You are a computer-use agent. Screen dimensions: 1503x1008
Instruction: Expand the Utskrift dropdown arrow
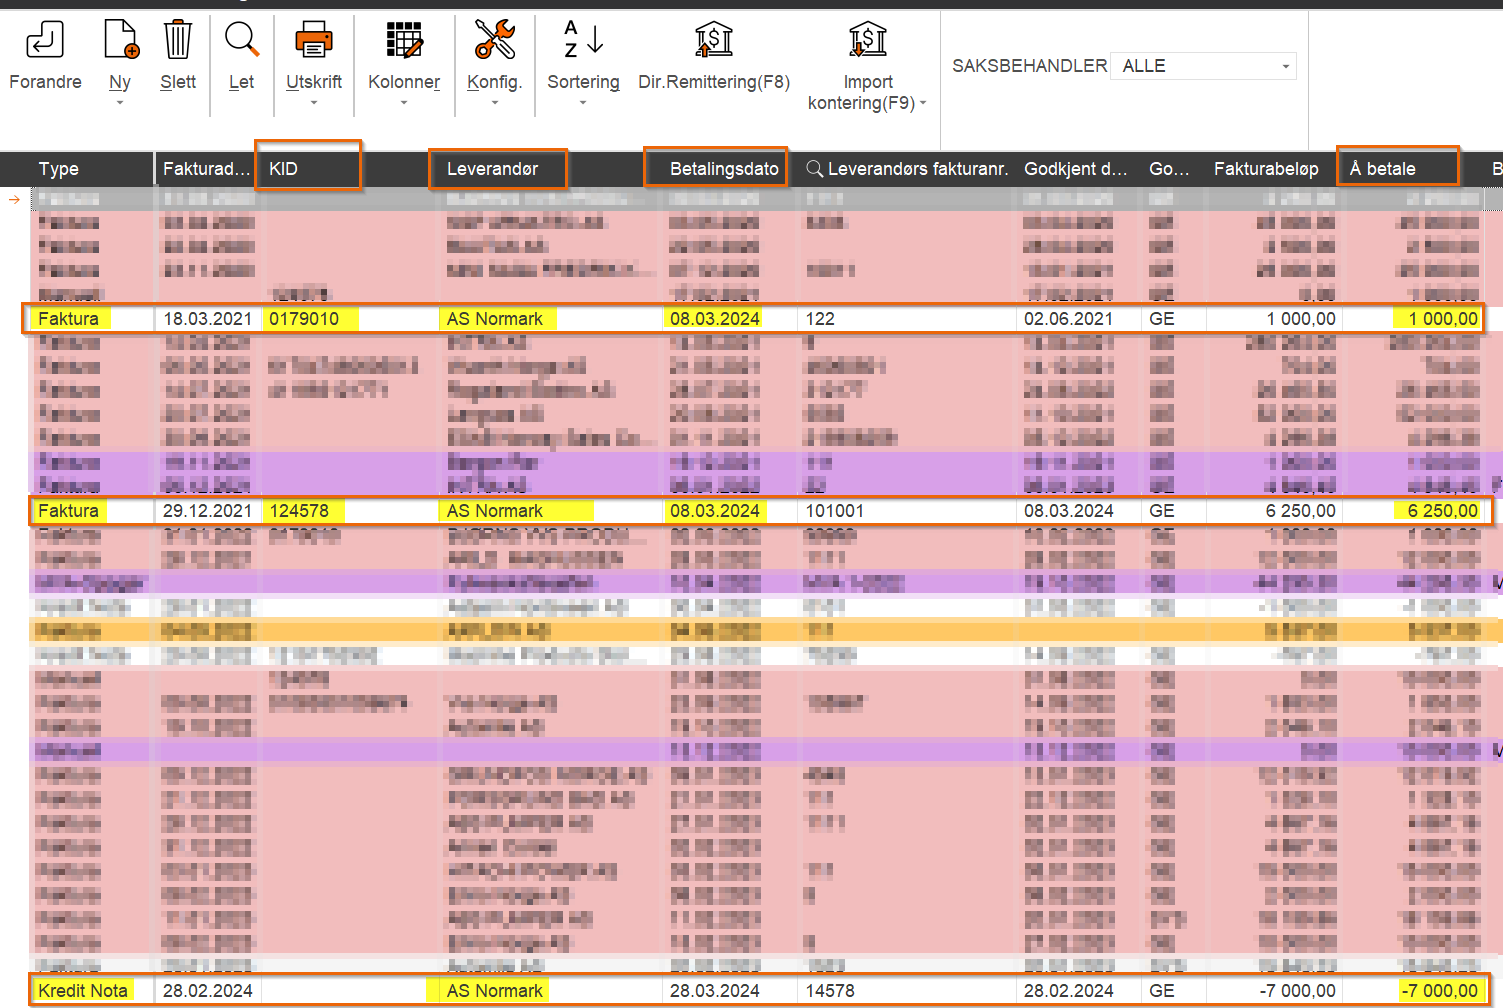314,102
